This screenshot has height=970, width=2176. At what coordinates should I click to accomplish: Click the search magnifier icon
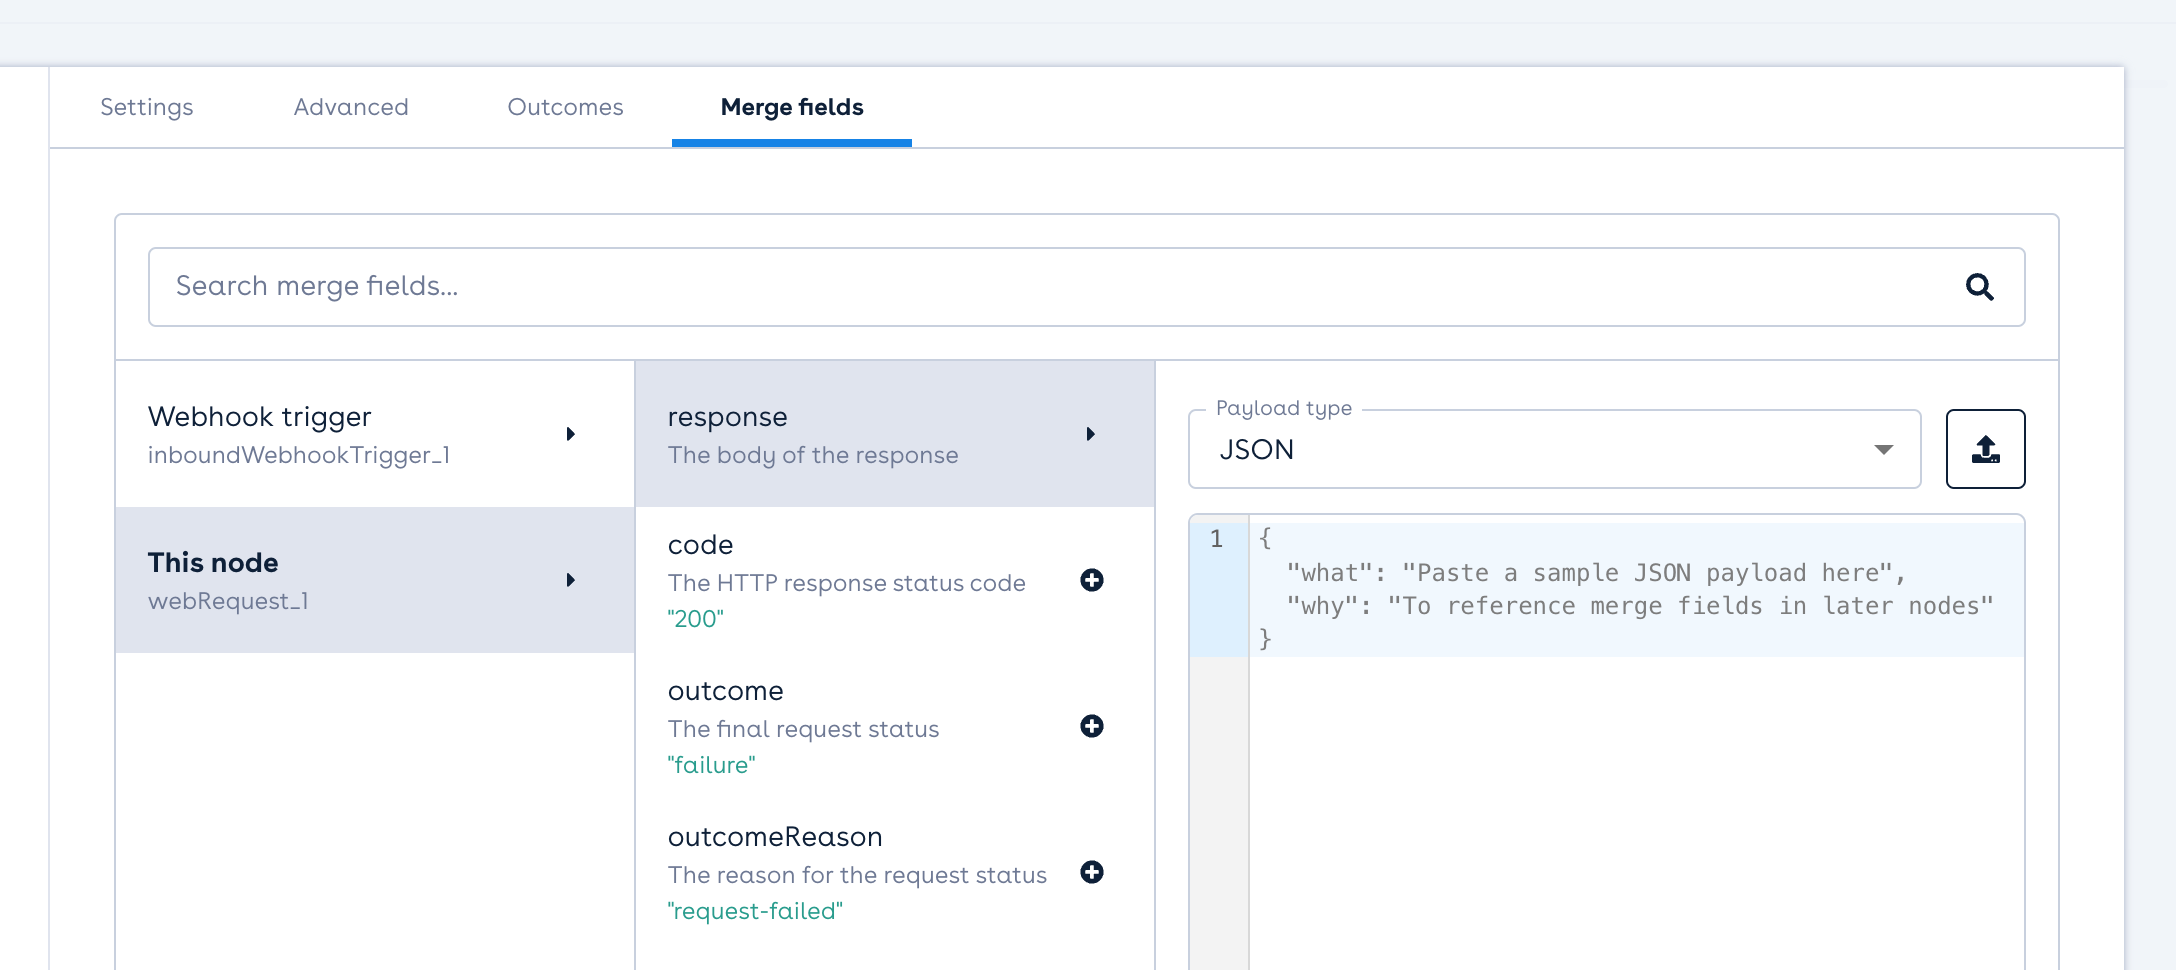pos(1979,287)
